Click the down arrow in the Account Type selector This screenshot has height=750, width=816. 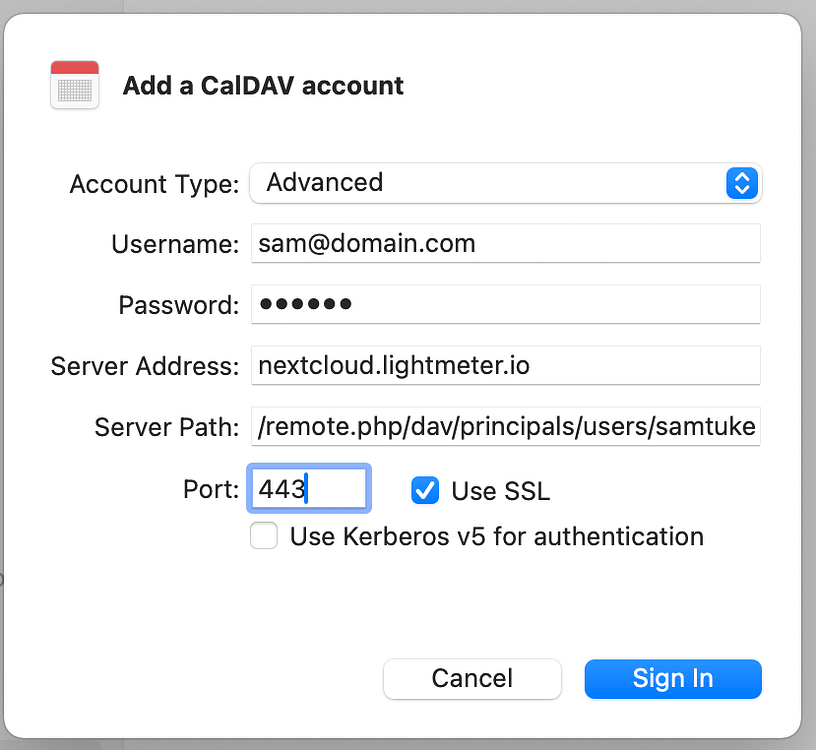(x=741, y=189)
